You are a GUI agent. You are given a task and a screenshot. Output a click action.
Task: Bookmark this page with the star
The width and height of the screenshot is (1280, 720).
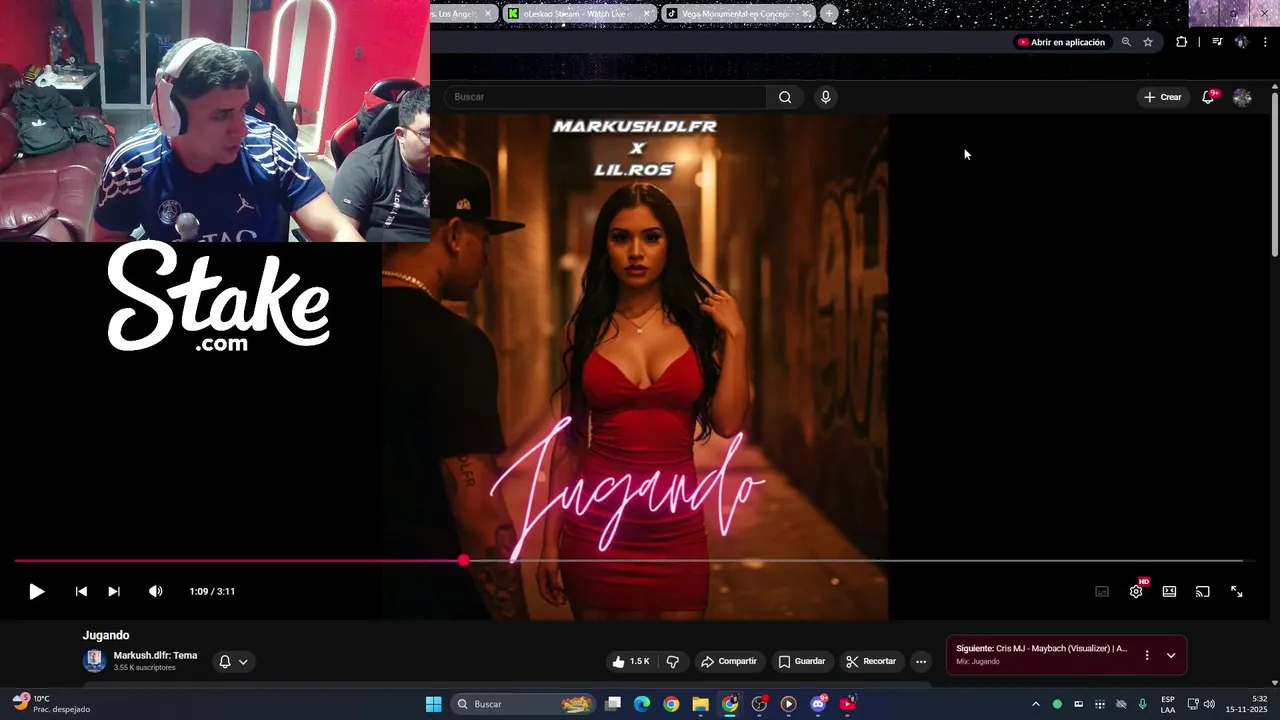(x=1148, y=42)
